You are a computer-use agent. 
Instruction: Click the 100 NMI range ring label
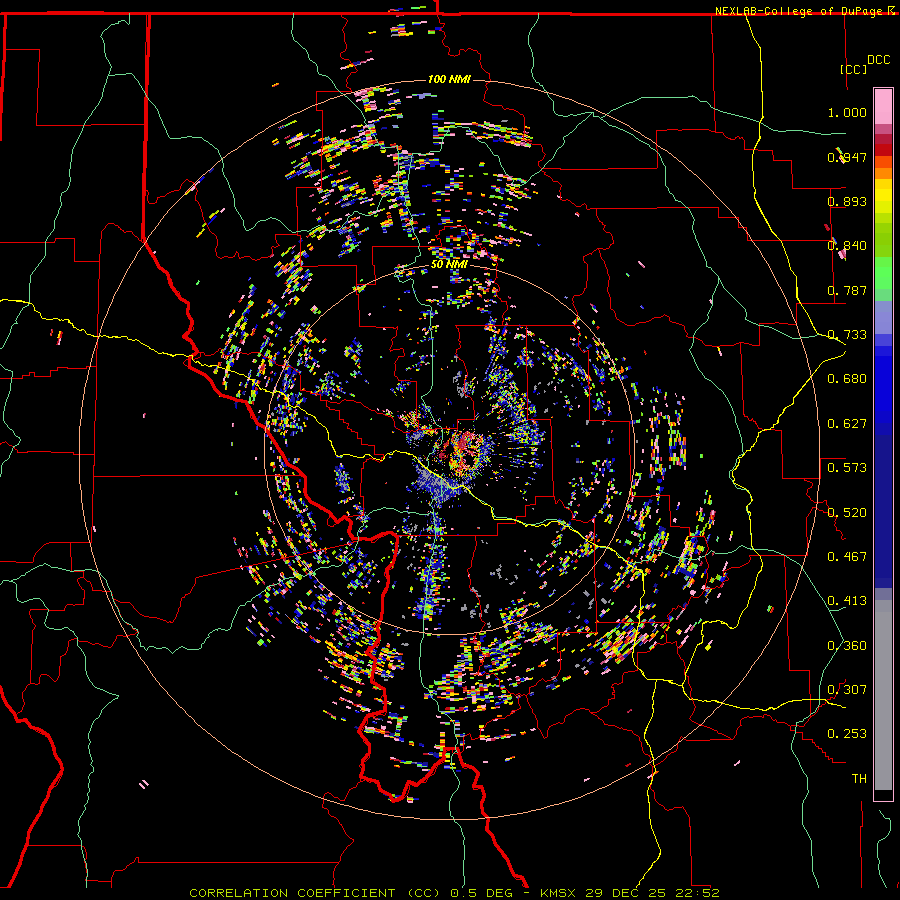449,79
